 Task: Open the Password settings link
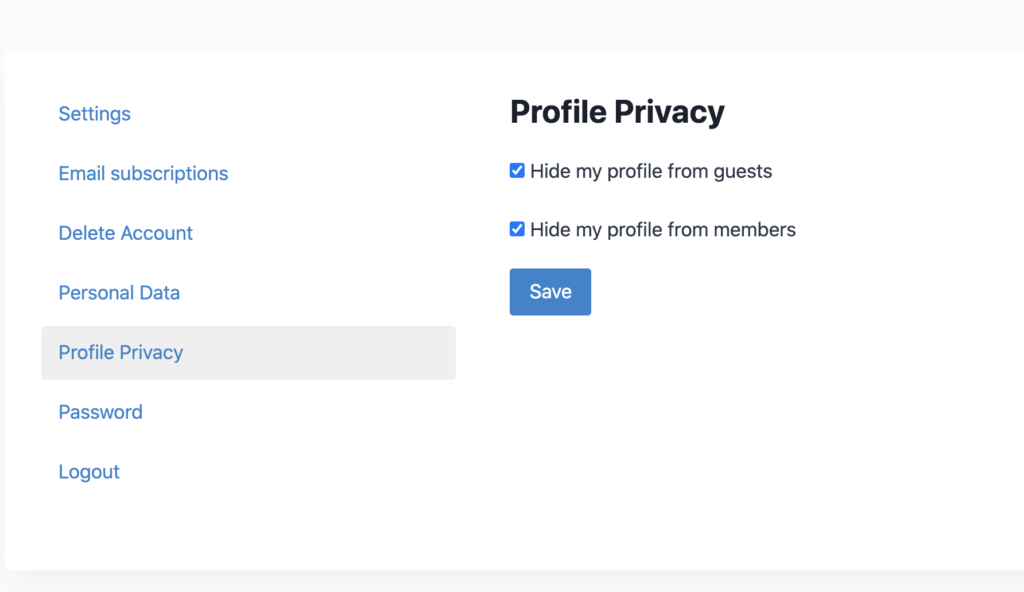tap(100, 412)
